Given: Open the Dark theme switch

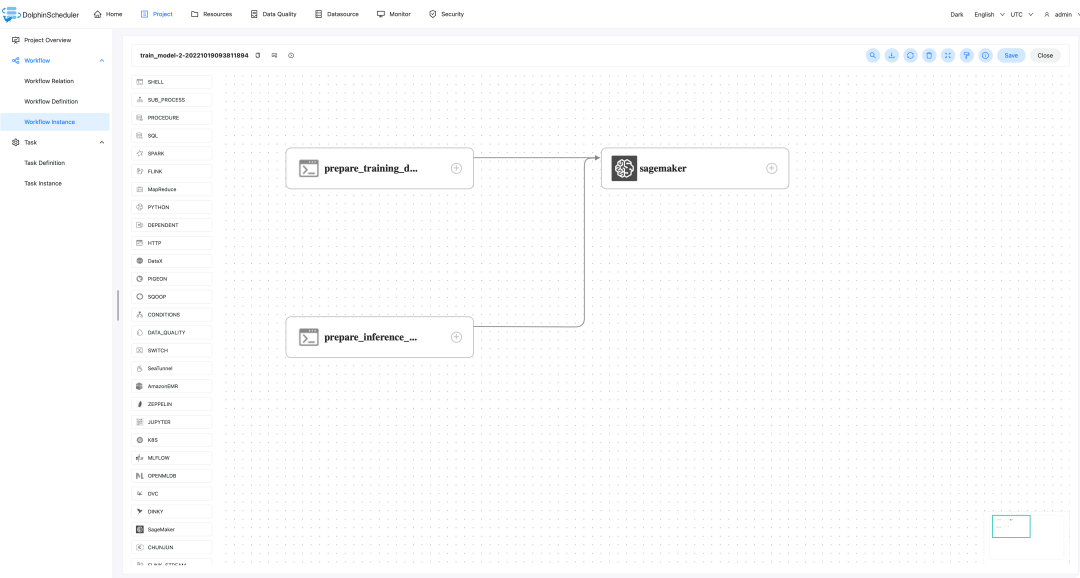Looking at the screenshot, I should [957, 14].
